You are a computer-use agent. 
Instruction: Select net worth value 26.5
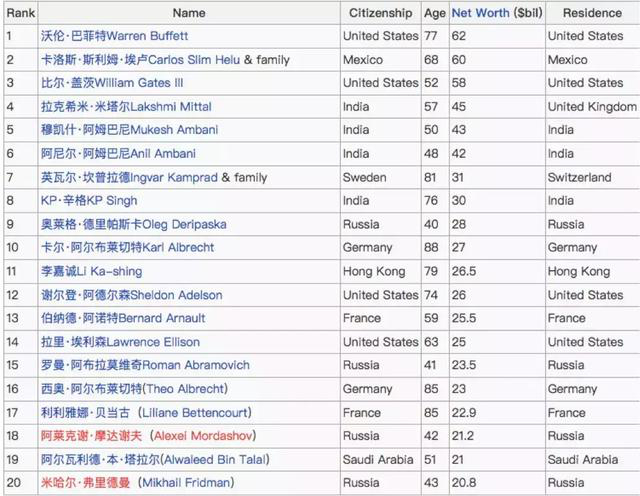(464, 271)
